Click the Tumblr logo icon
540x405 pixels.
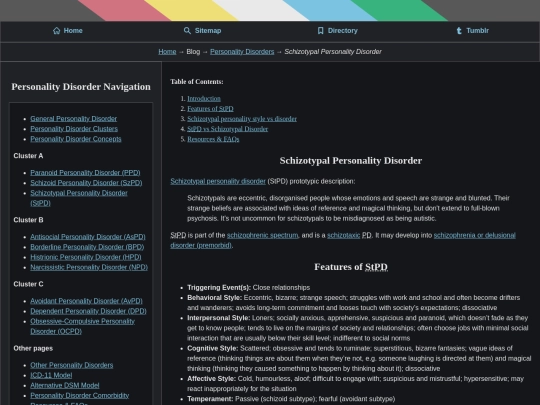(x=459, y=31)
